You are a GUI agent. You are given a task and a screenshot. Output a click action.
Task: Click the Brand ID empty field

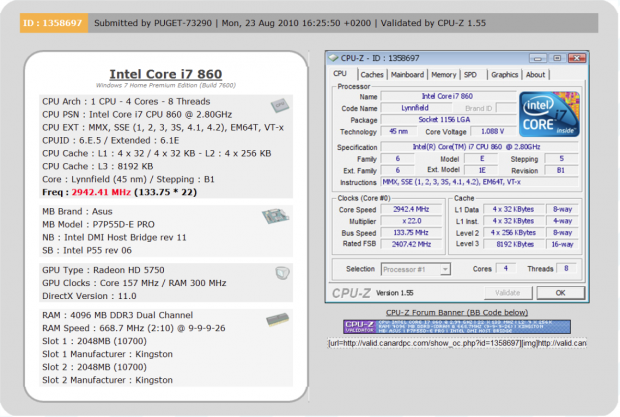coord(506,108)
